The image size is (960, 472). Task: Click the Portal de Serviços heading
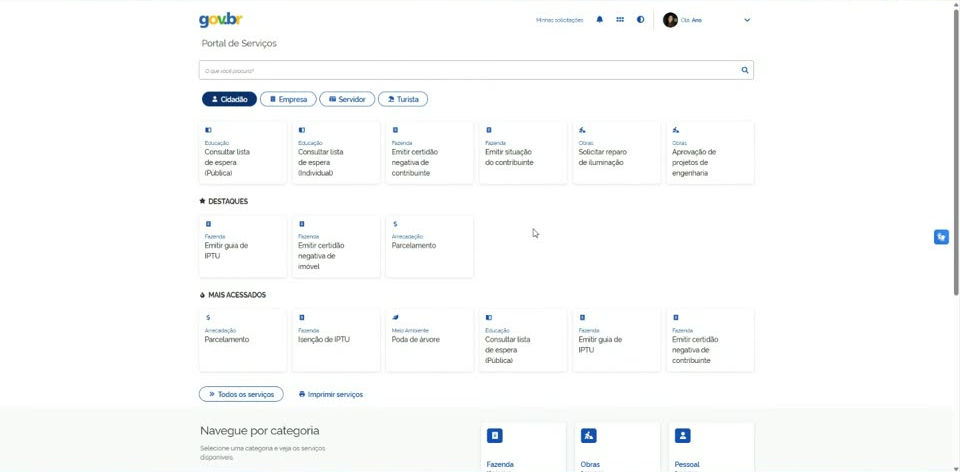[x=239, y=43]
